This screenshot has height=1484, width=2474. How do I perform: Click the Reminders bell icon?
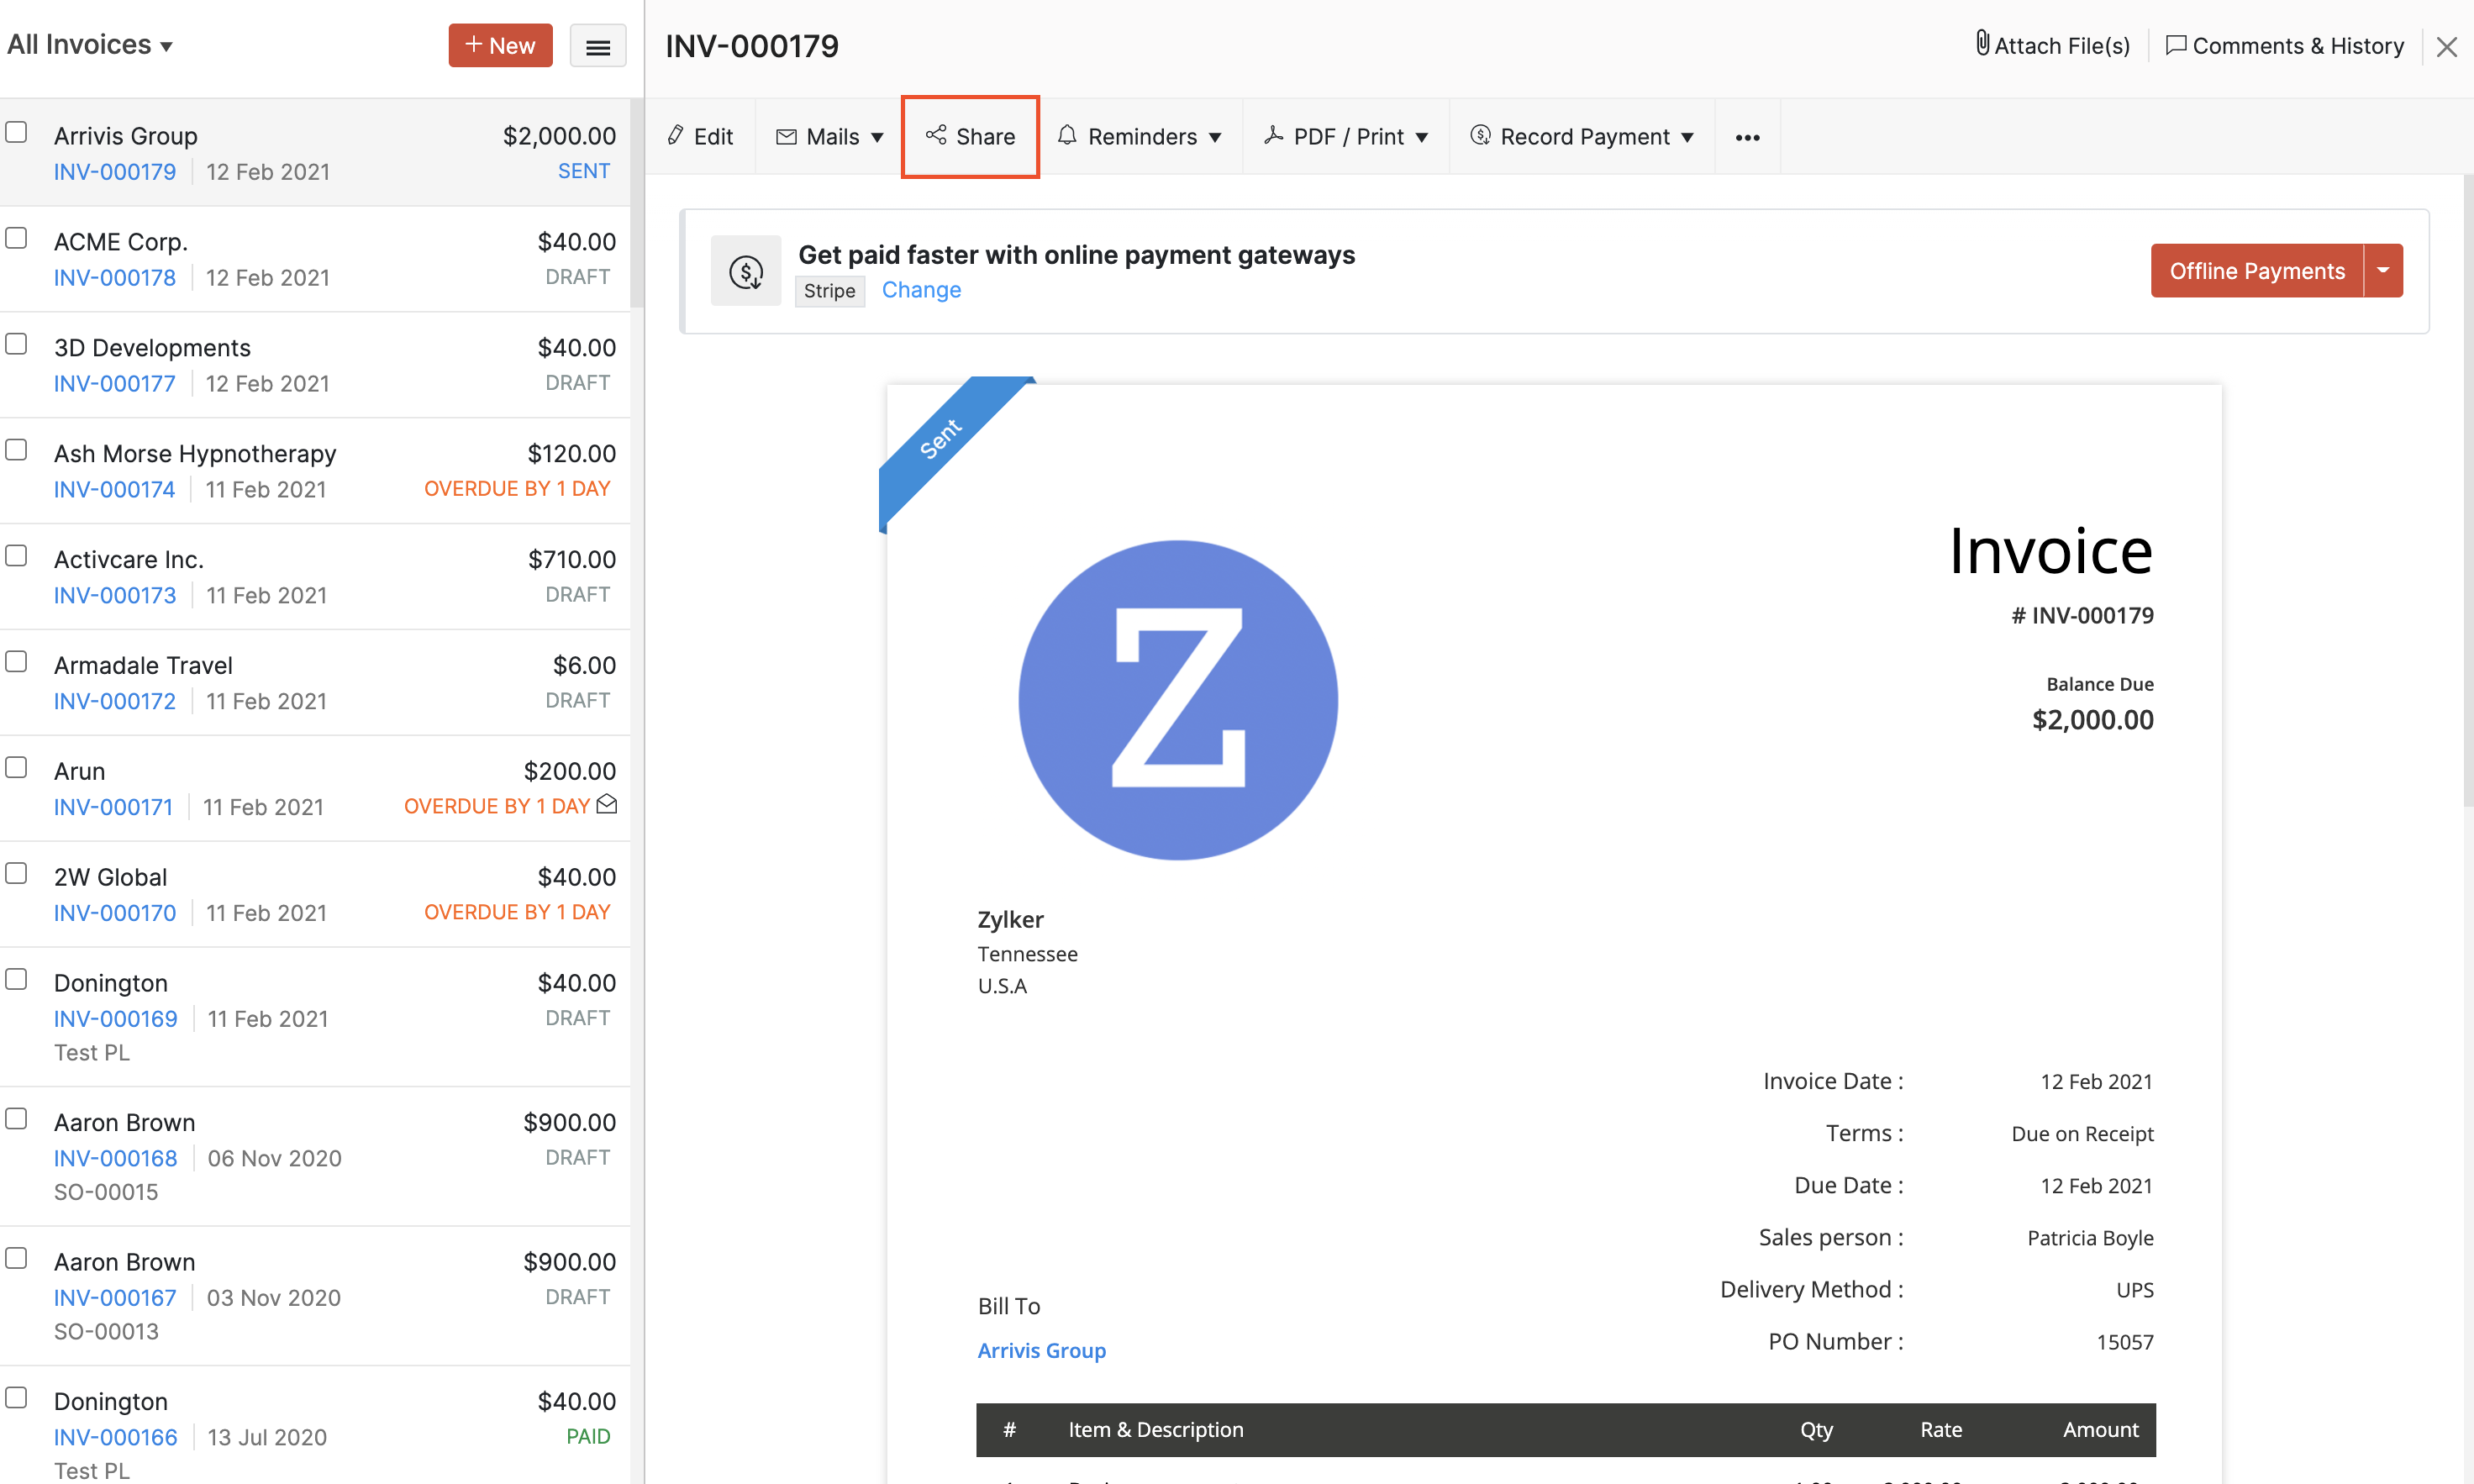[1068, 136]
